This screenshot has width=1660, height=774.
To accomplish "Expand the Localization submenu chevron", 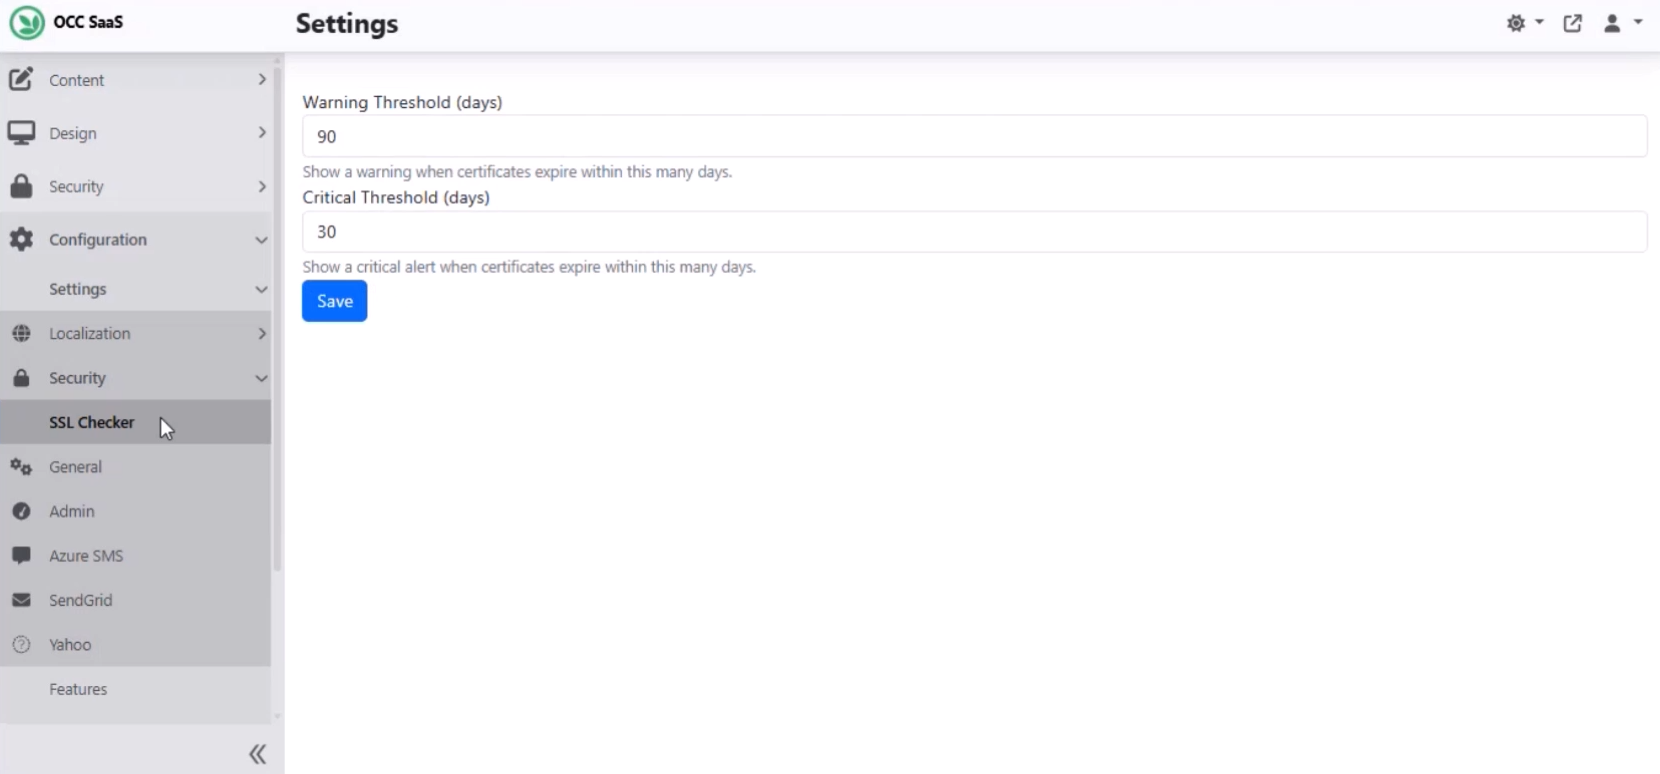I will (262, 333).
